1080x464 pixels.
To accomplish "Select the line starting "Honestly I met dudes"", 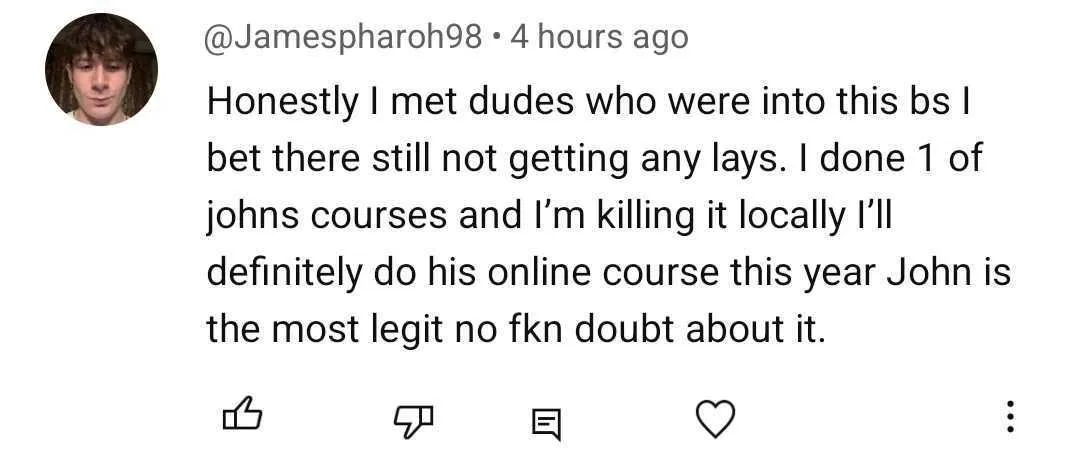I will [589, 103].
